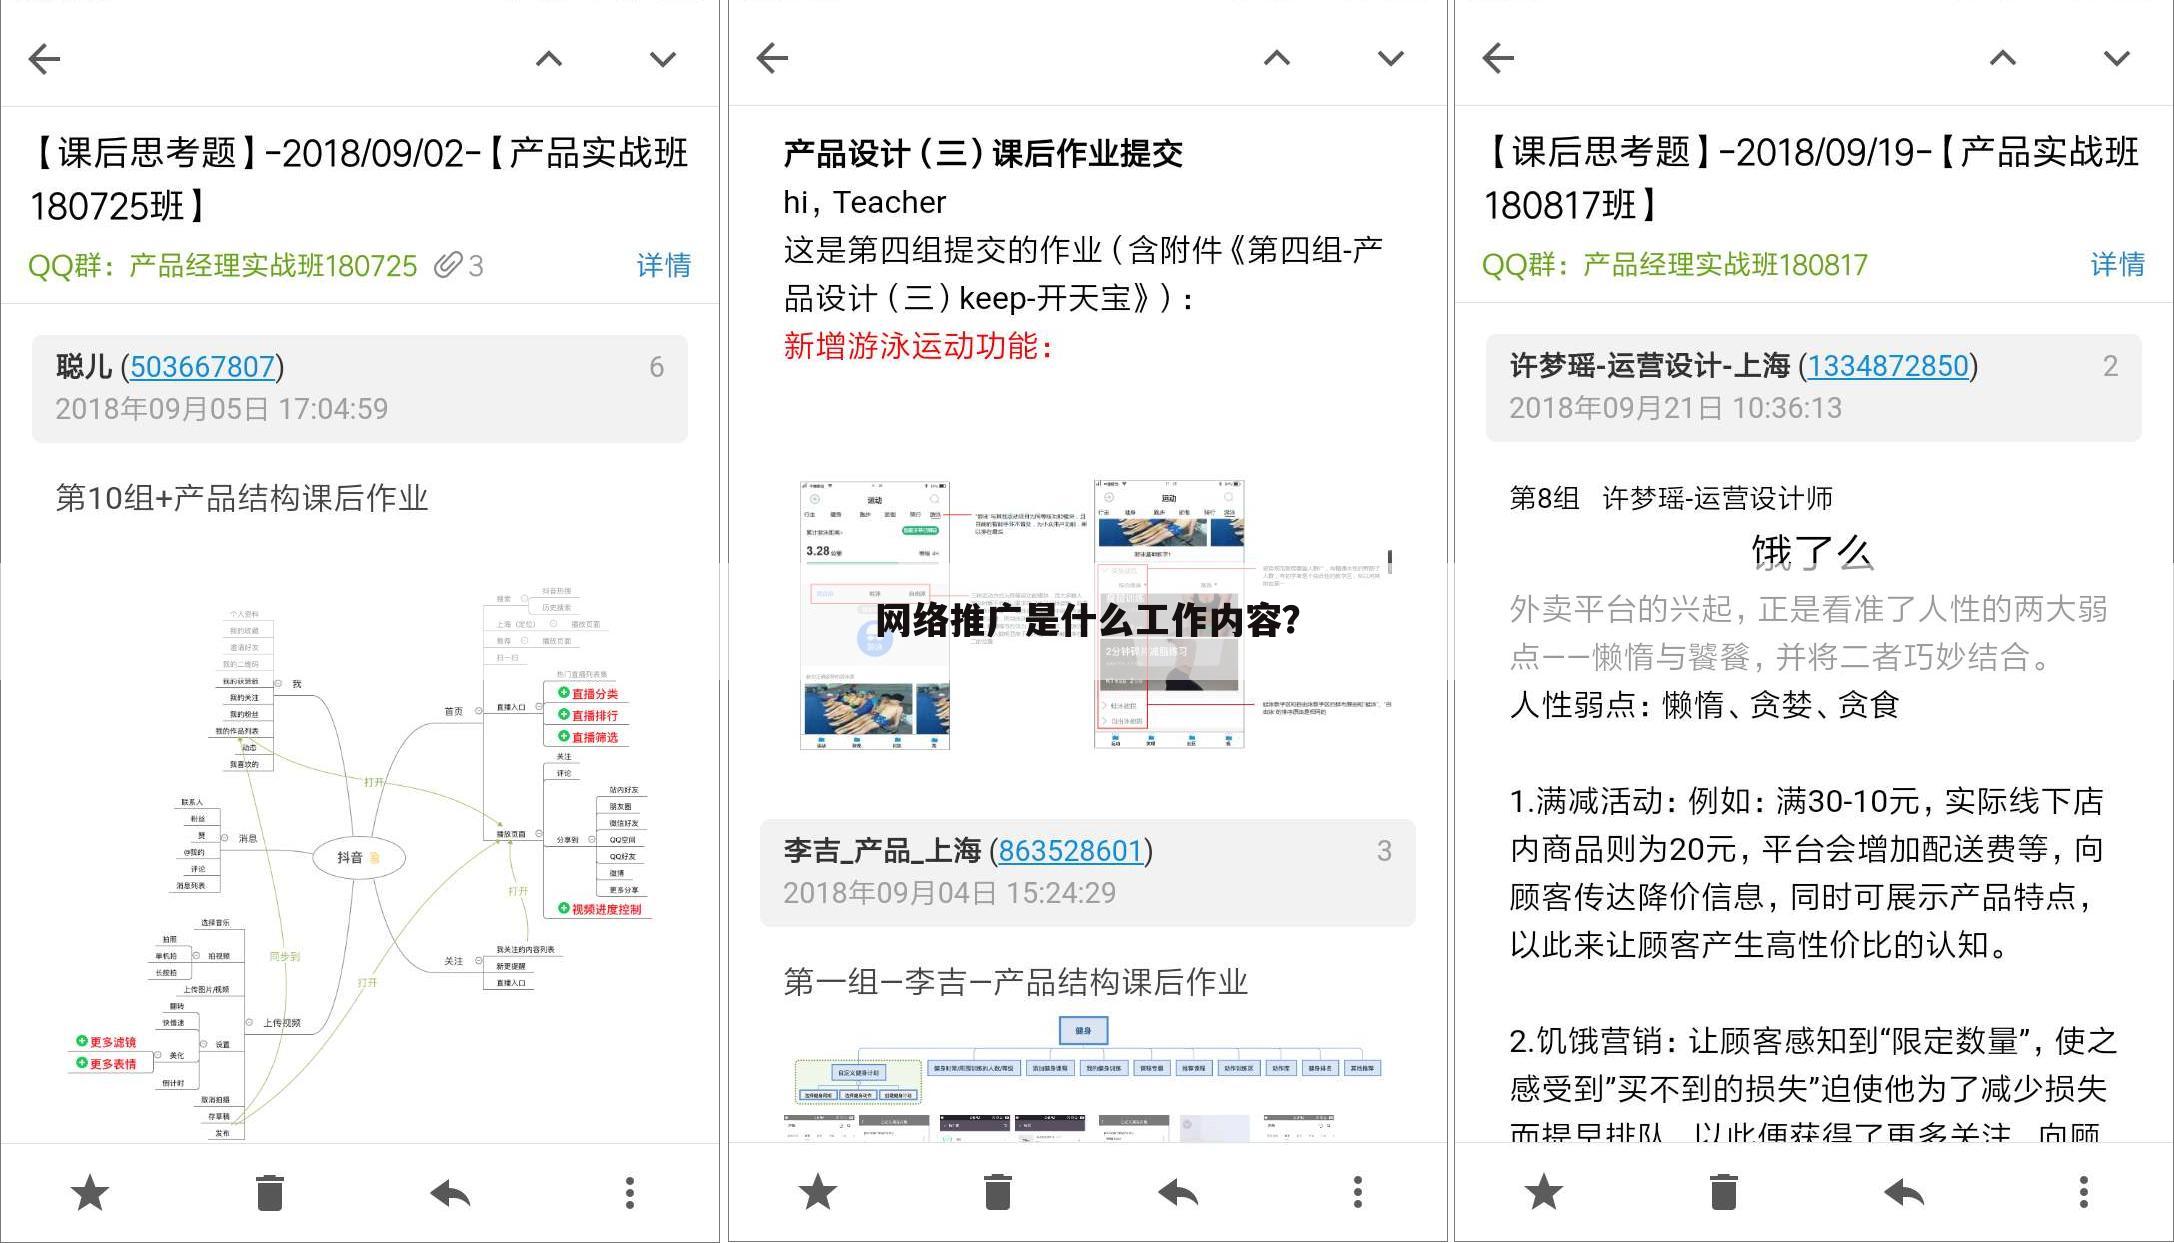Reply to the email on left screen
Screen dimensions: 2174x1243
pos(450,1192)
